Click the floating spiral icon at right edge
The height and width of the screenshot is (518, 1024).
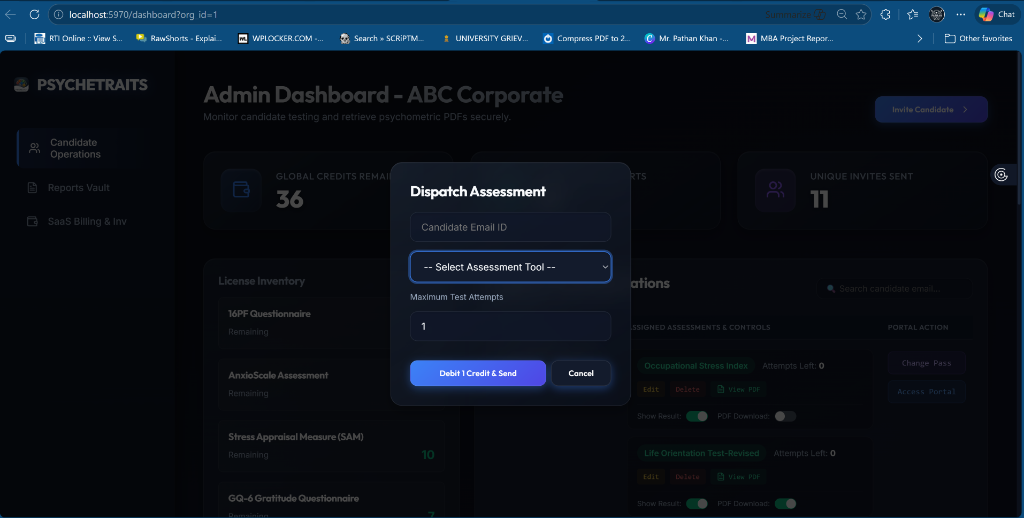(x=1001, y=175)
